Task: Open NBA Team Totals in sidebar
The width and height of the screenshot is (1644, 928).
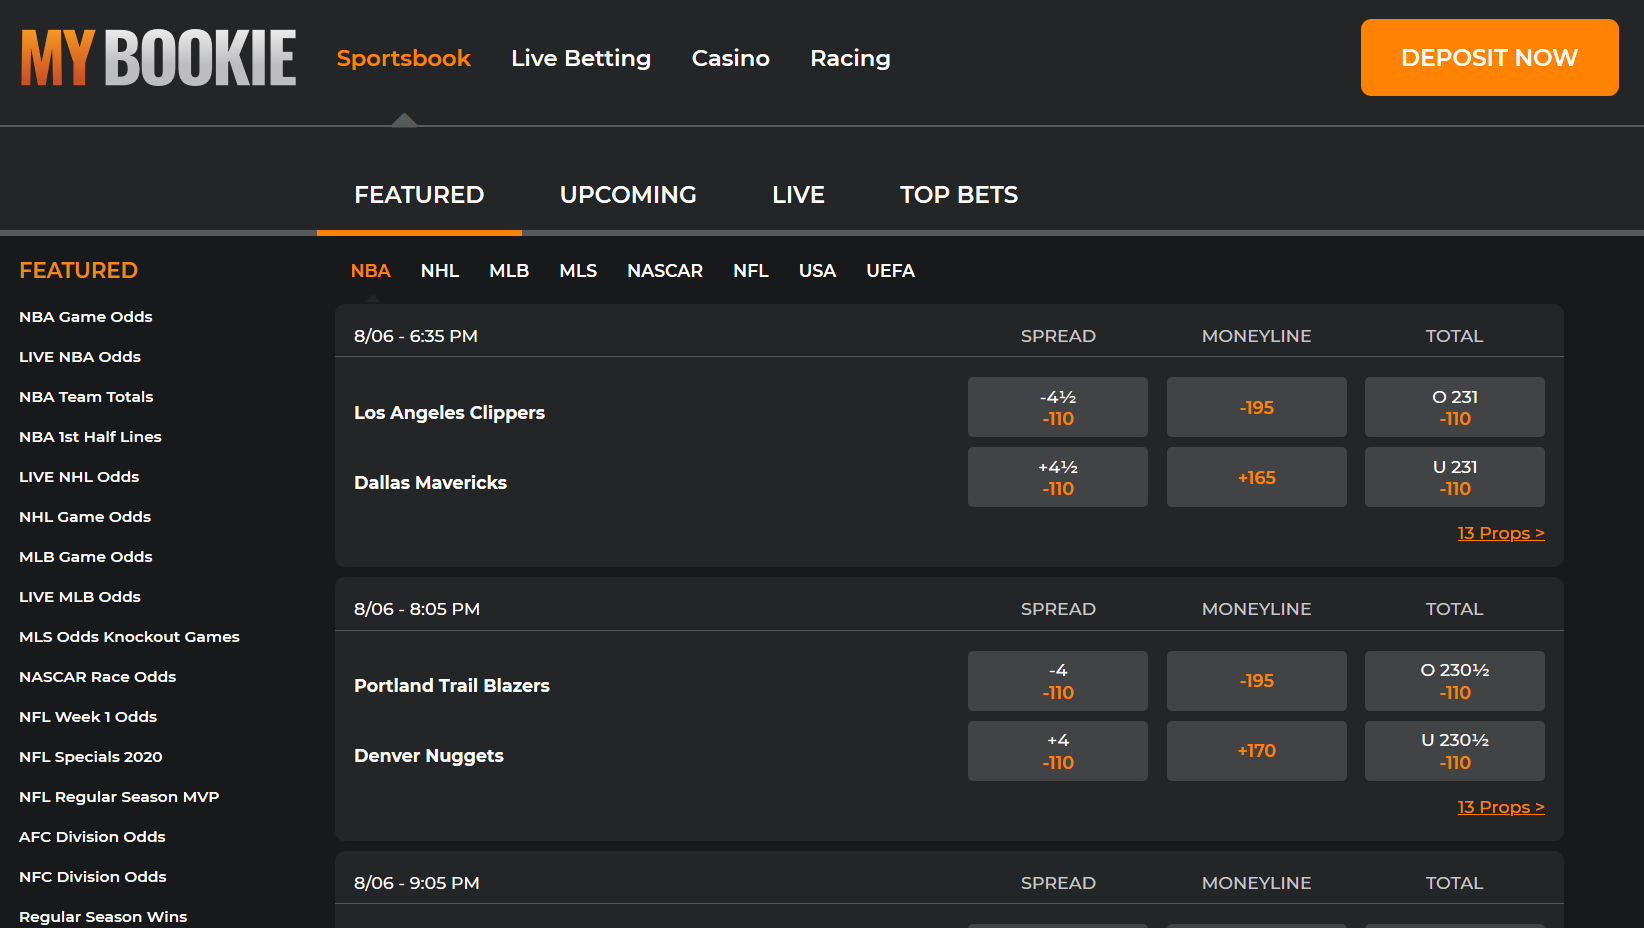Action: [86, 397]
